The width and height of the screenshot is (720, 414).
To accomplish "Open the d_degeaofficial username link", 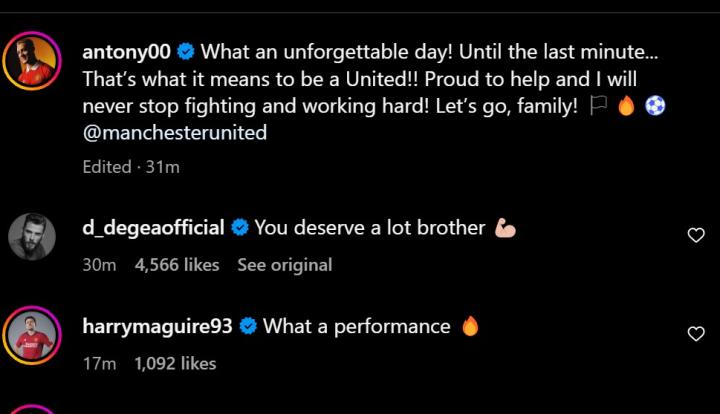I will tap(153, 227).
